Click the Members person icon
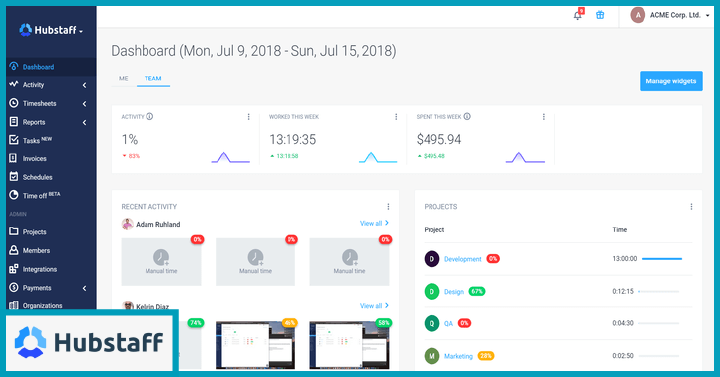 pyautogui.click(x=14, y=250)
